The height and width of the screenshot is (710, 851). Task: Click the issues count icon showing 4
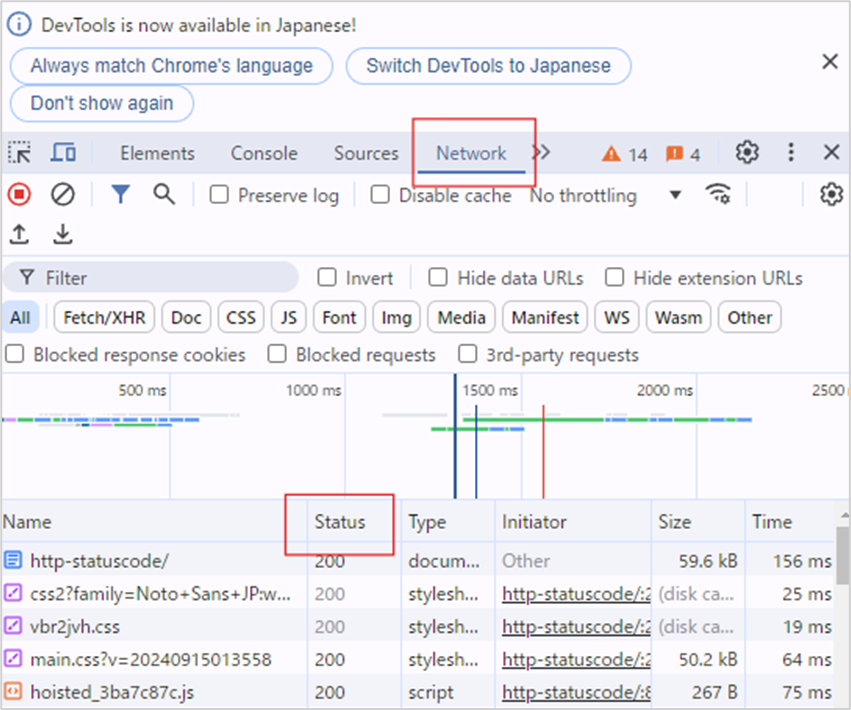pos(683,155)
